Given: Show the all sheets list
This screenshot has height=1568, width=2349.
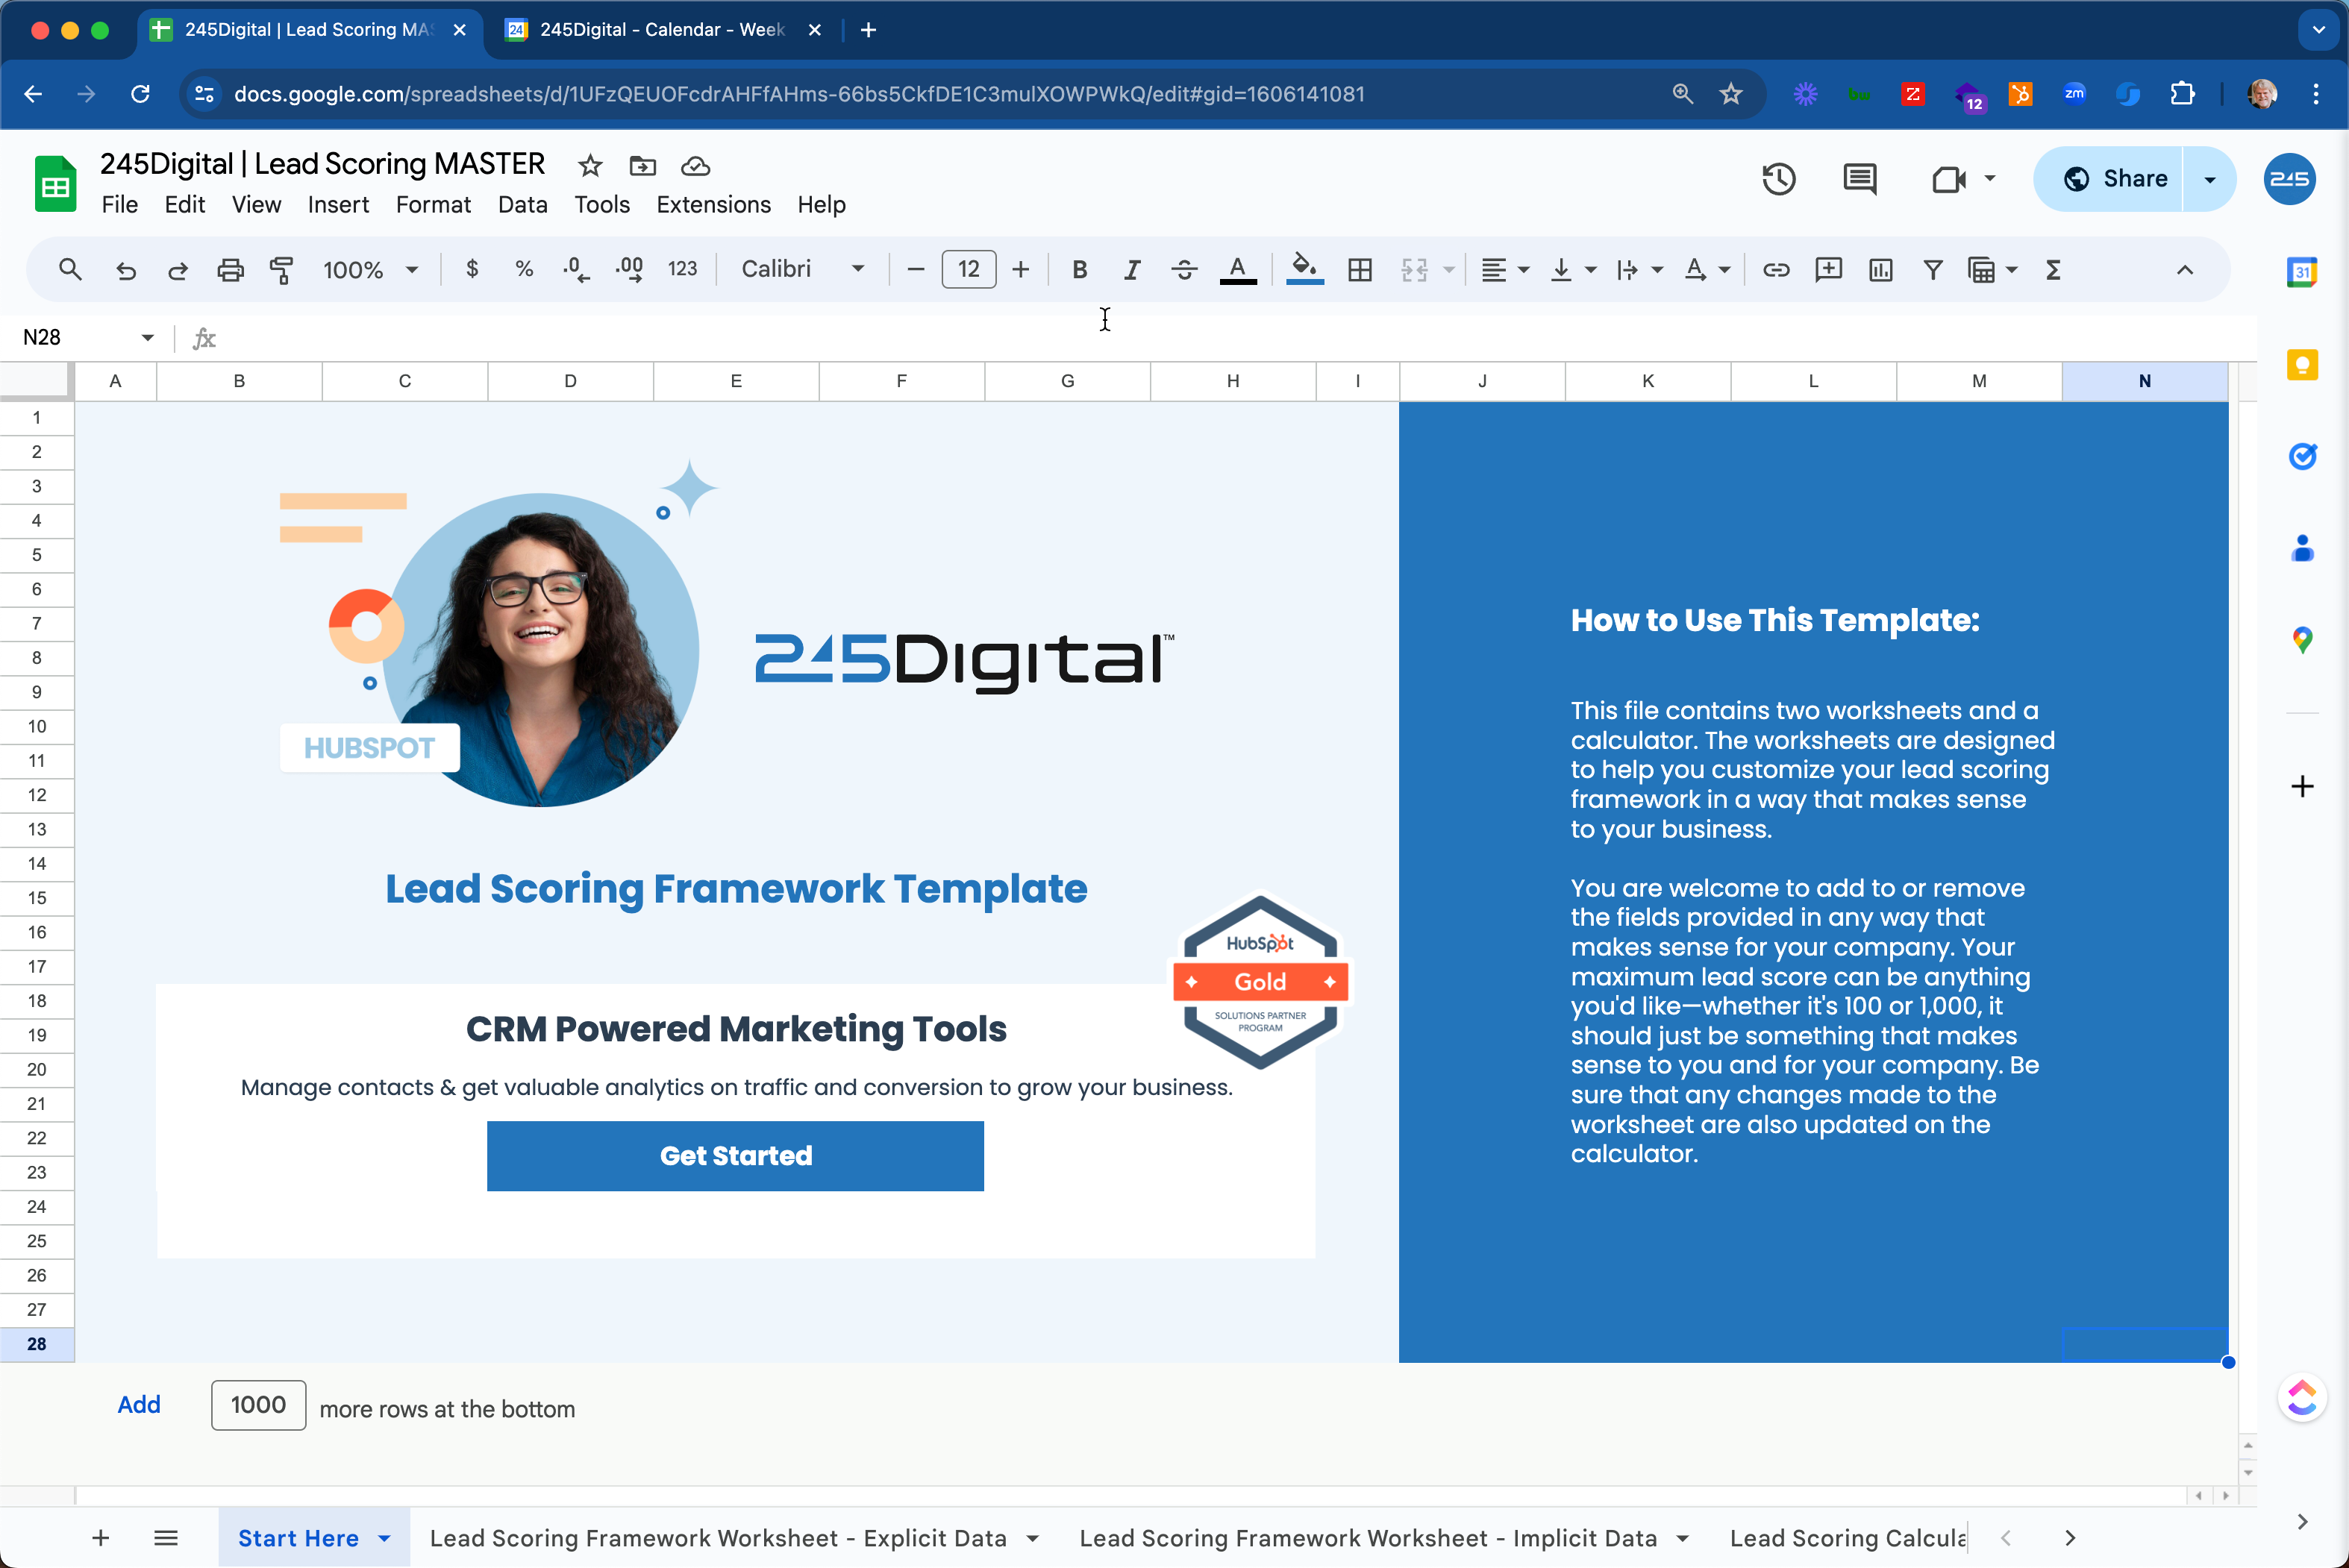Looking at the screenshot, I should 166,1538.
